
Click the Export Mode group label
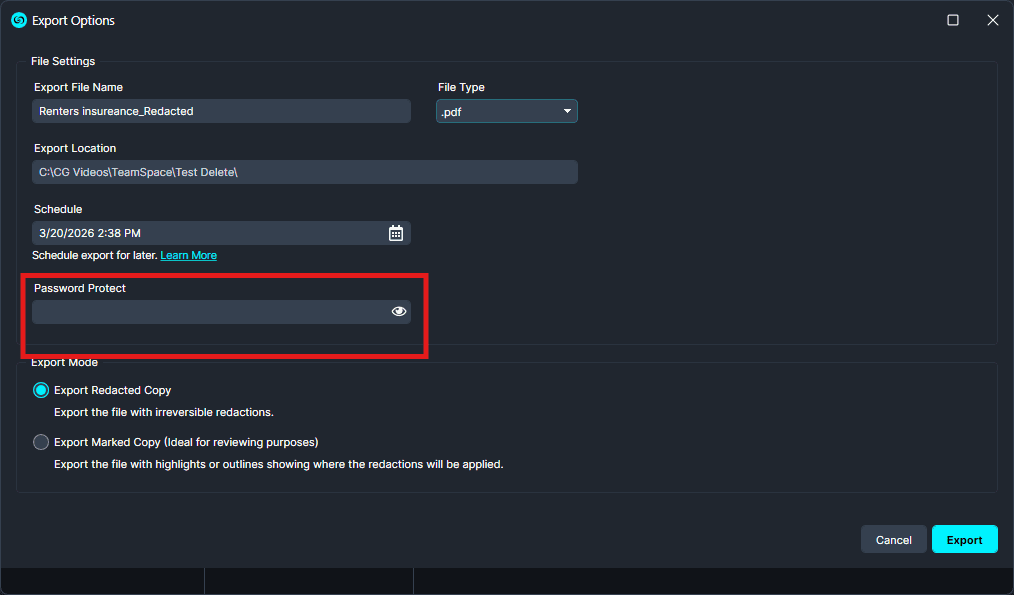click(64, 362)
